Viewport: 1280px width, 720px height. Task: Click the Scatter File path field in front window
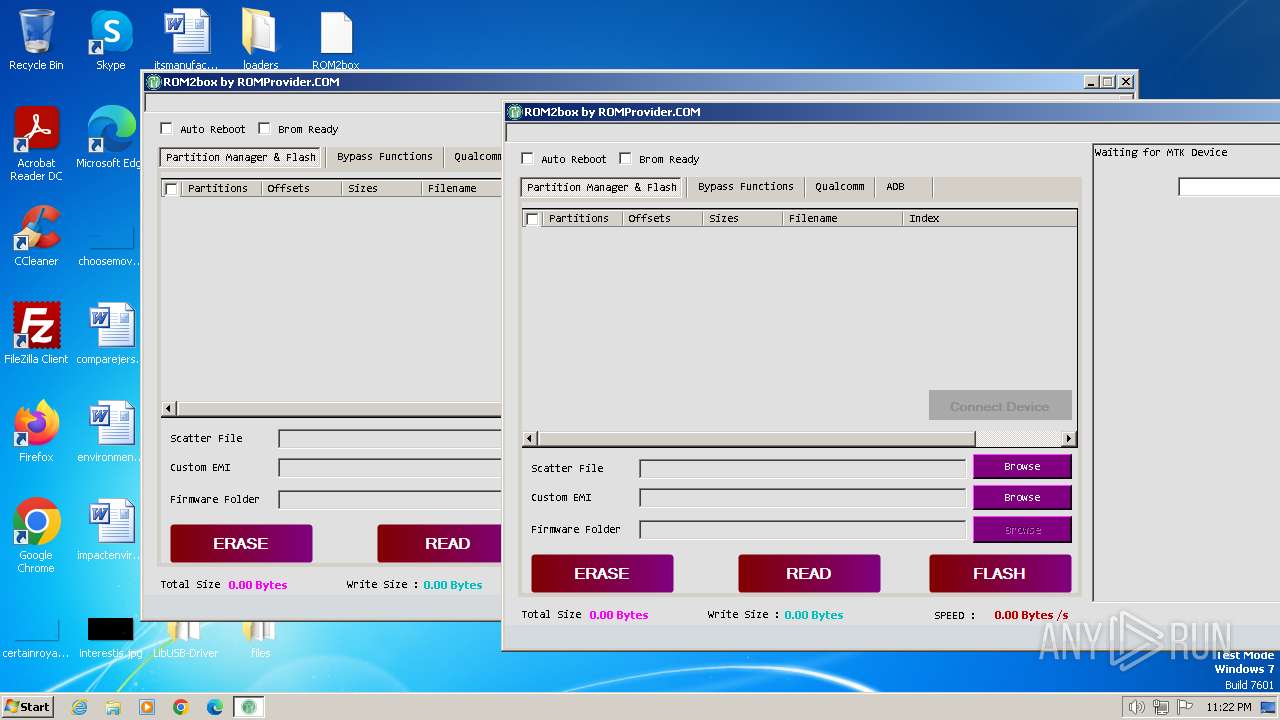[x=803, y=468]
